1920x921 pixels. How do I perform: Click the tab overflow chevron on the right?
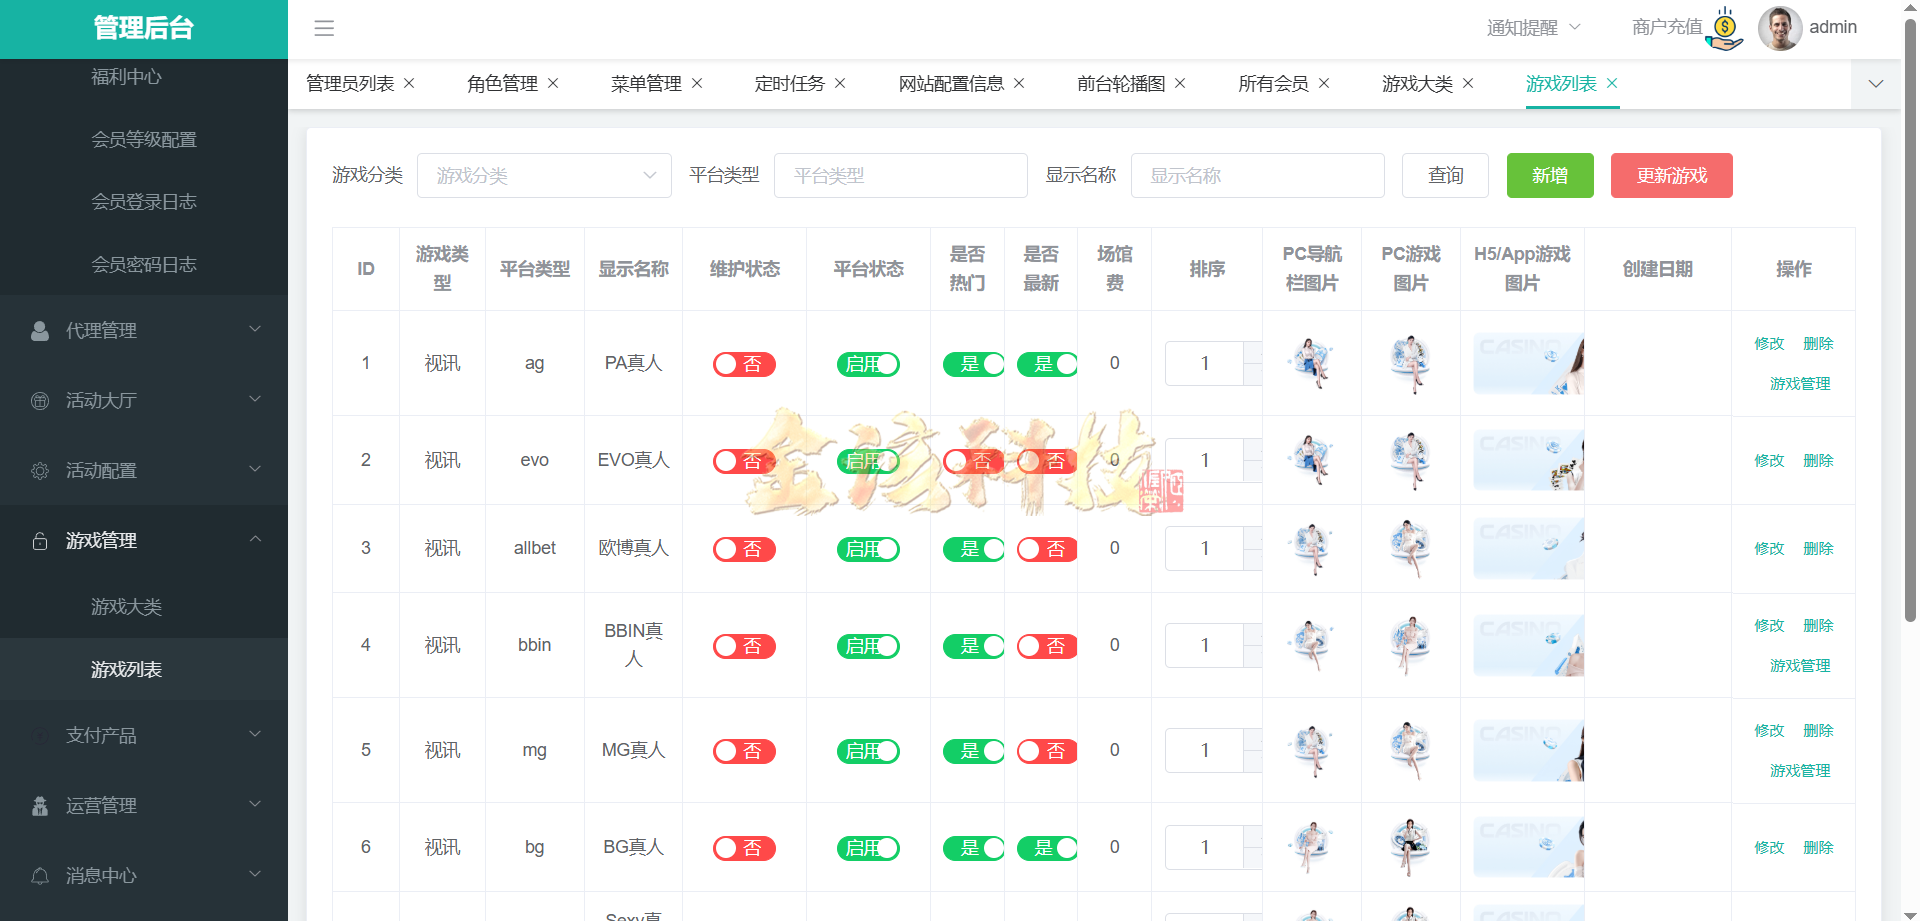[1875, 84]
